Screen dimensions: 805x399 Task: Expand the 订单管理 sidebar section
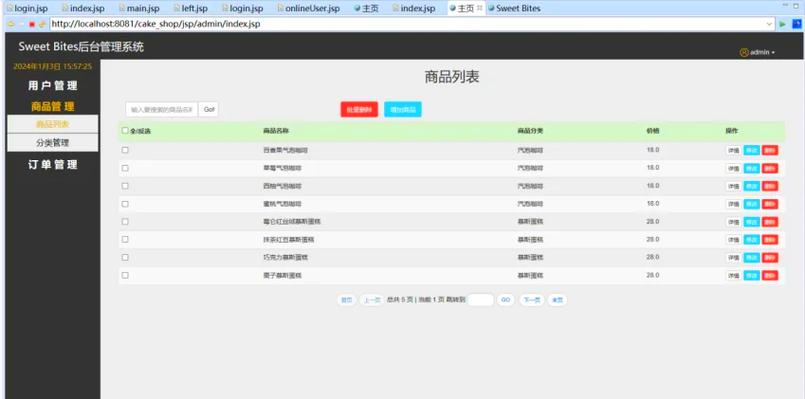click(52, 165)
